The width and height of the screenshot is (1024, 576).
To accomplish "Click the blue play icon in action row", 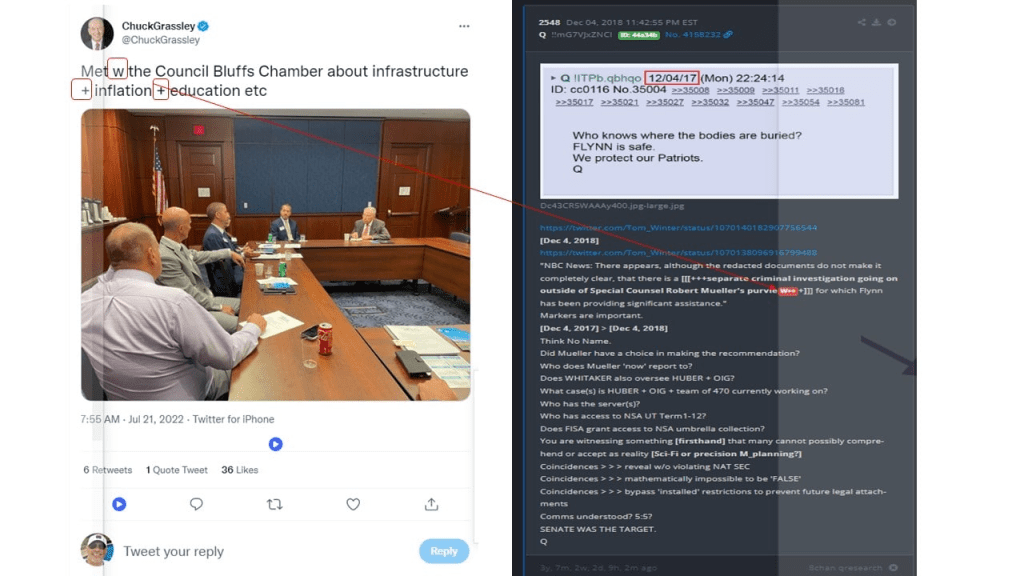I will 119,504.
